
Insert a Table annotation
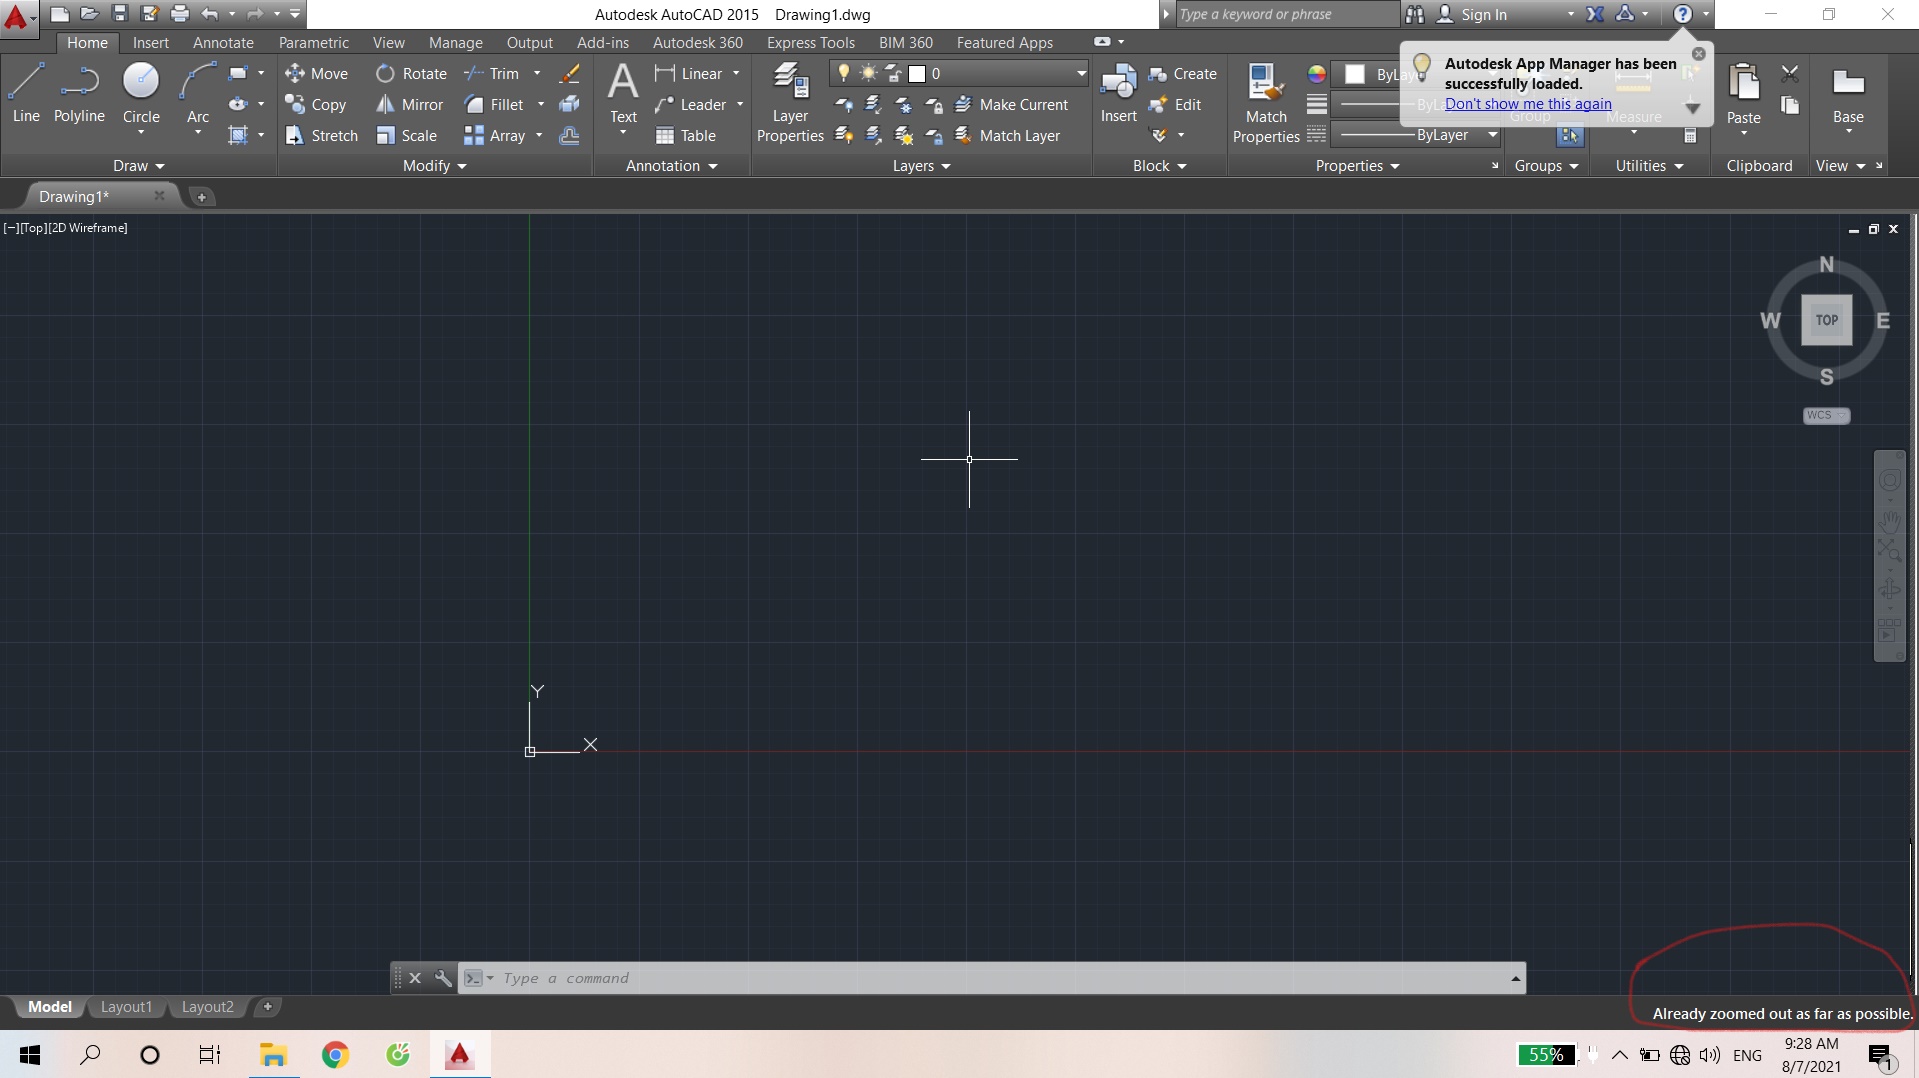(x=686, y=136)
